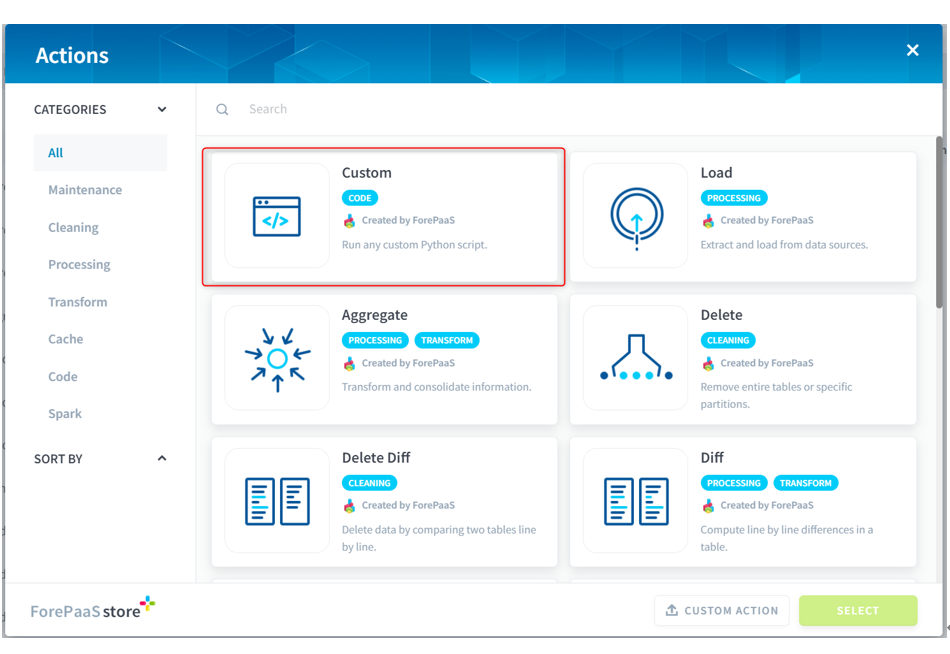Click the ForePaaS logo on Diff card
Image resolution: width=950 pixels, height=654 pixels.
(x=708, y=506)
